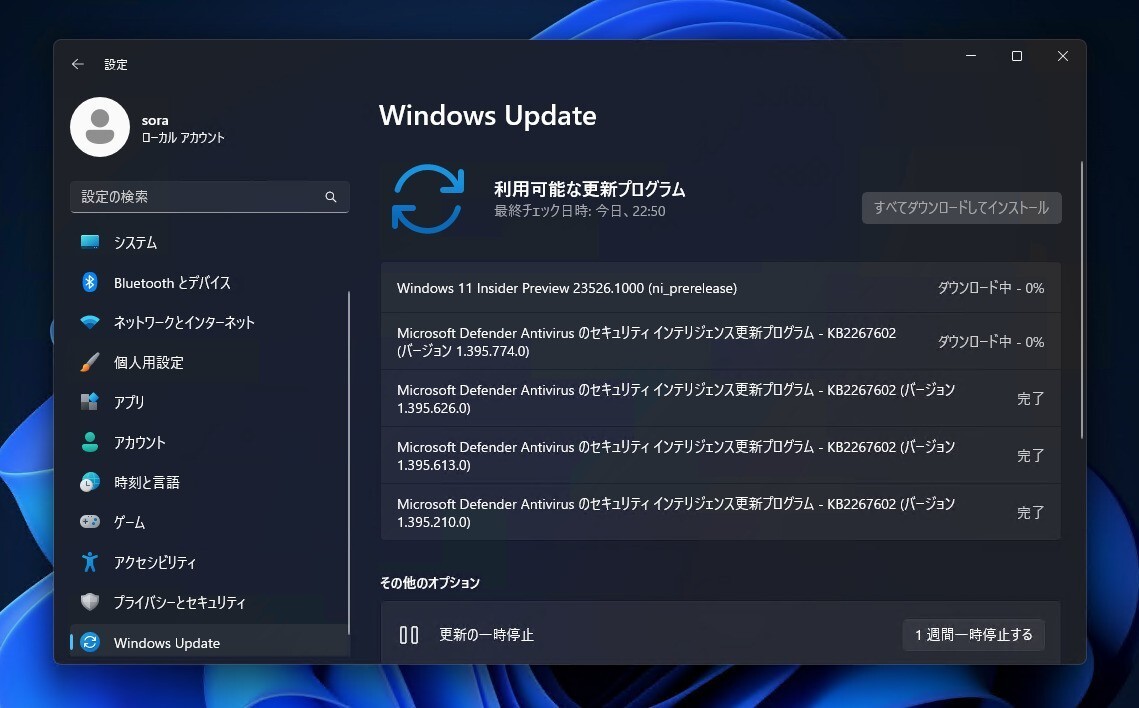This screenshot has width=1139, height=708.
Task: Click 1週間一時停止する button
Action: 973,635
